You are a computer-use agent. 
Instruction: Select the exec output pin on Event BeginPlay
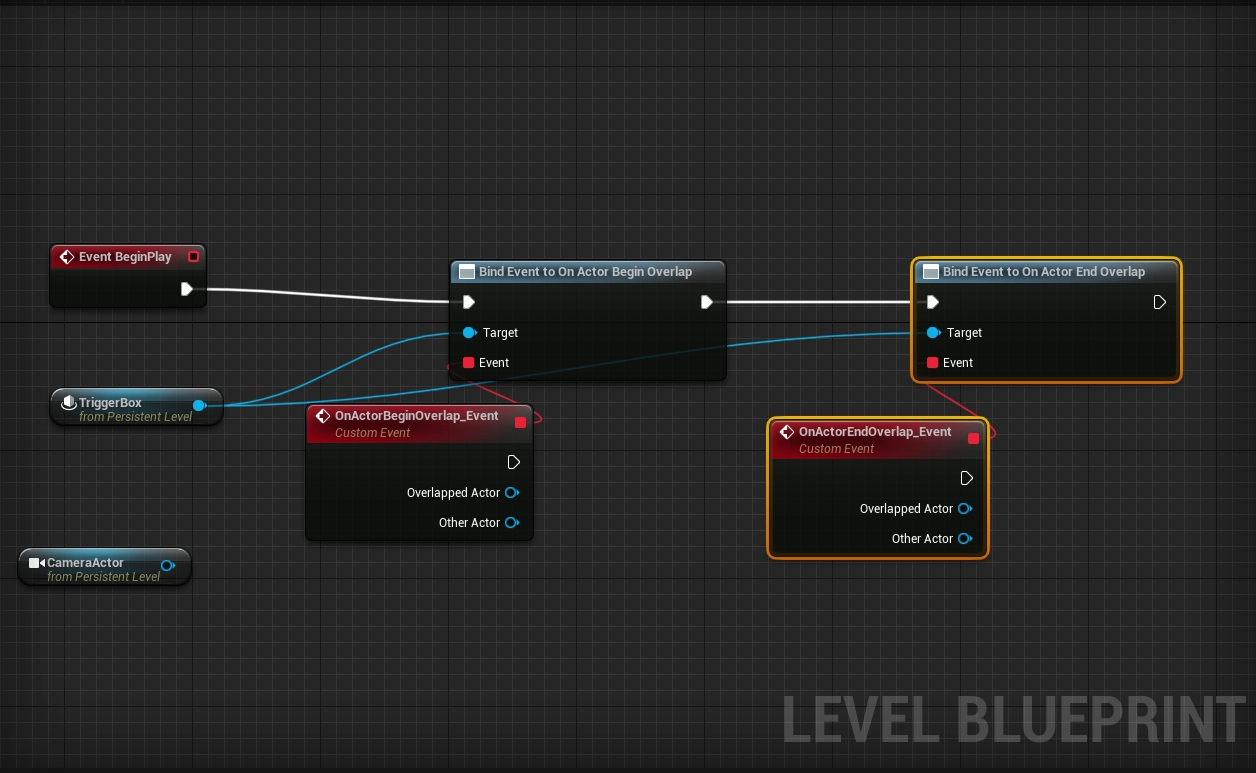click(187, 289)
